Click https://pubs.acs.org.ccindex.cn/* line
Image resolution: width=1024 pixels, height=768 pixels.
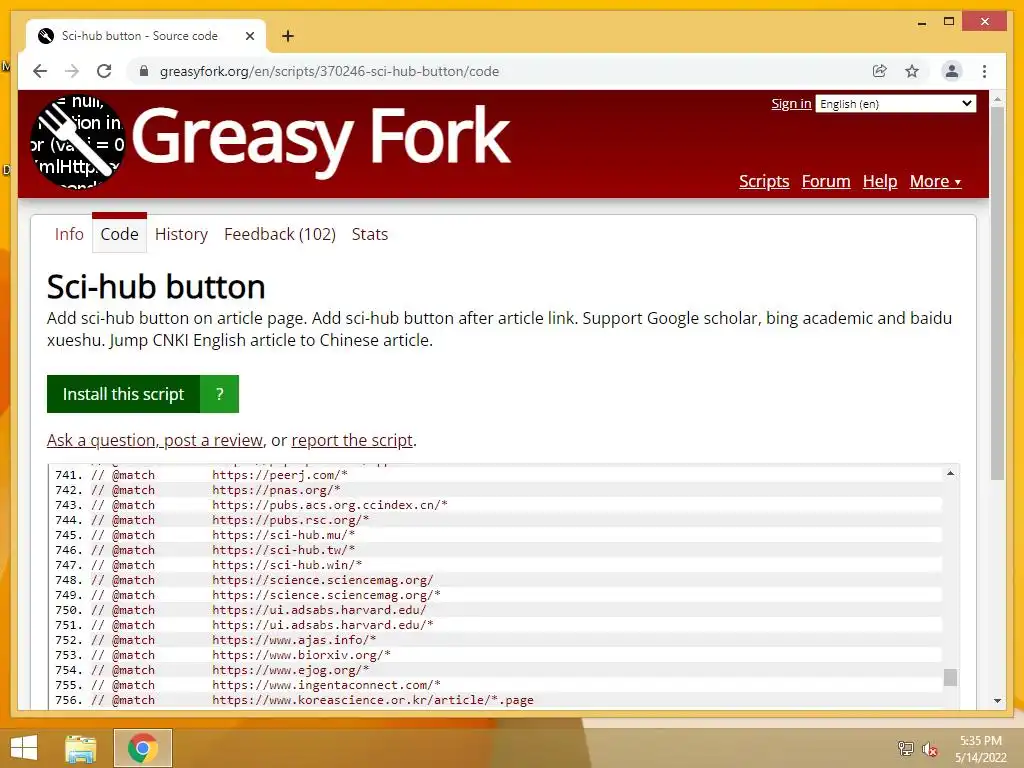tap(330, 505)
